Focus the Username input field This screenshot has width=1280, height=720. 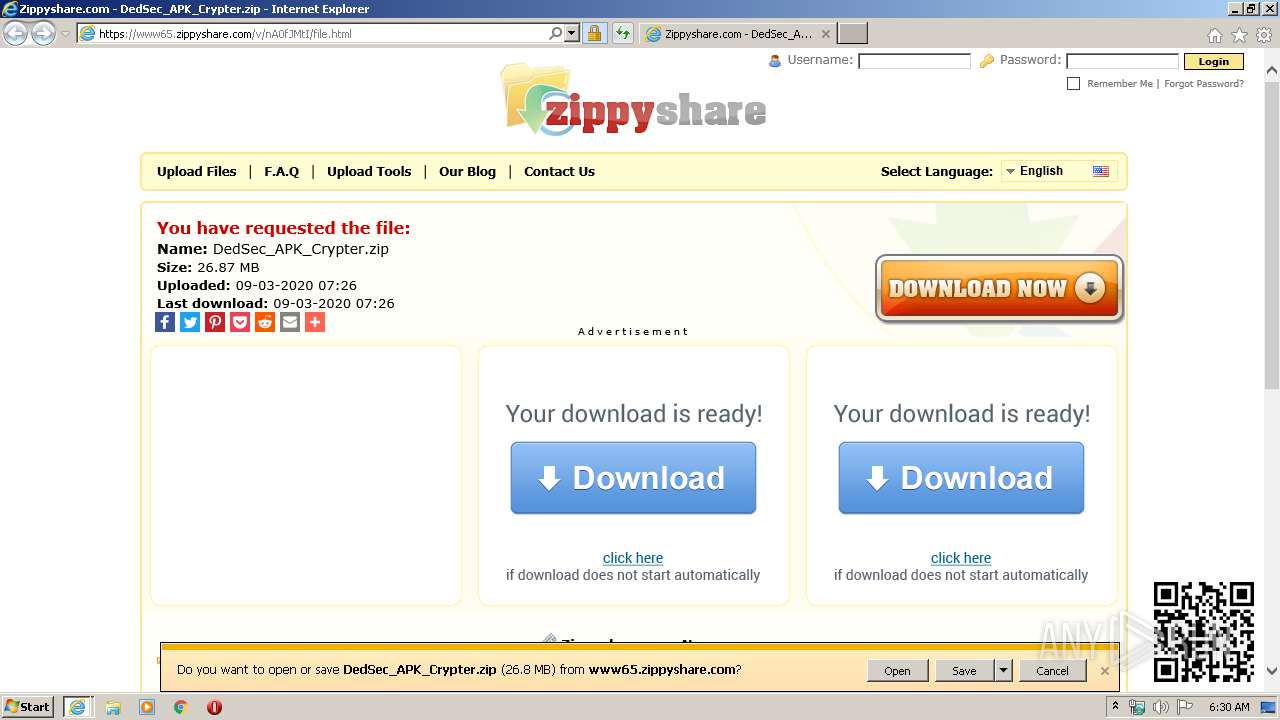(914, 61)
